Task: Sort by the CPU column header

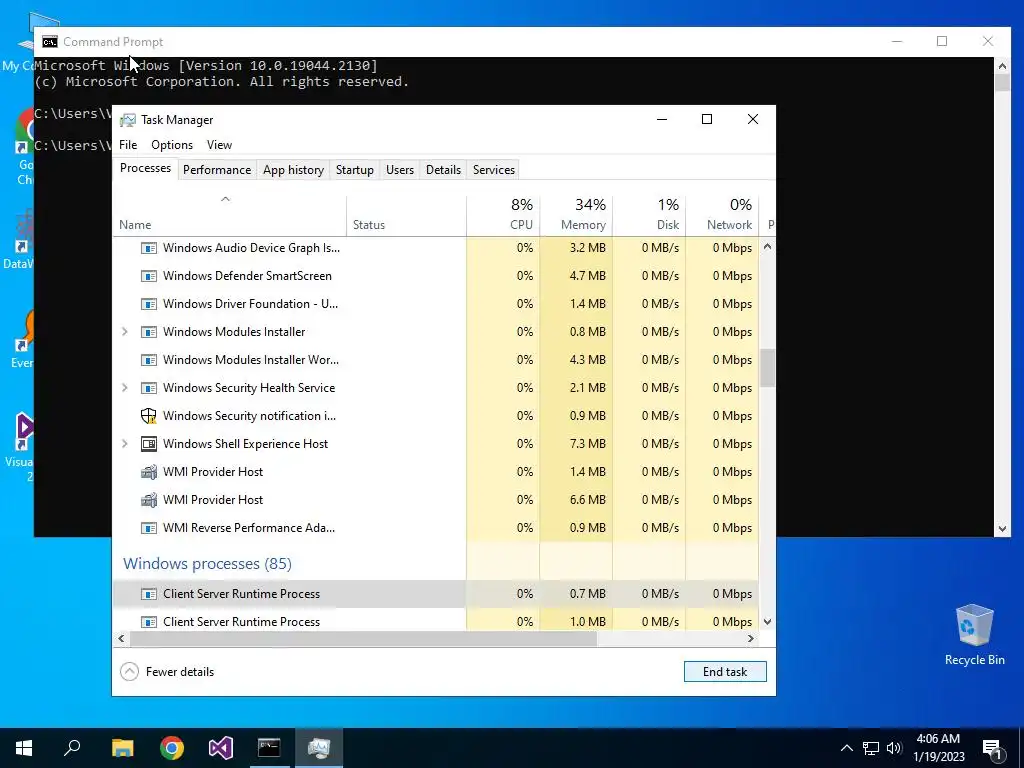Action: tap(503, 216)
